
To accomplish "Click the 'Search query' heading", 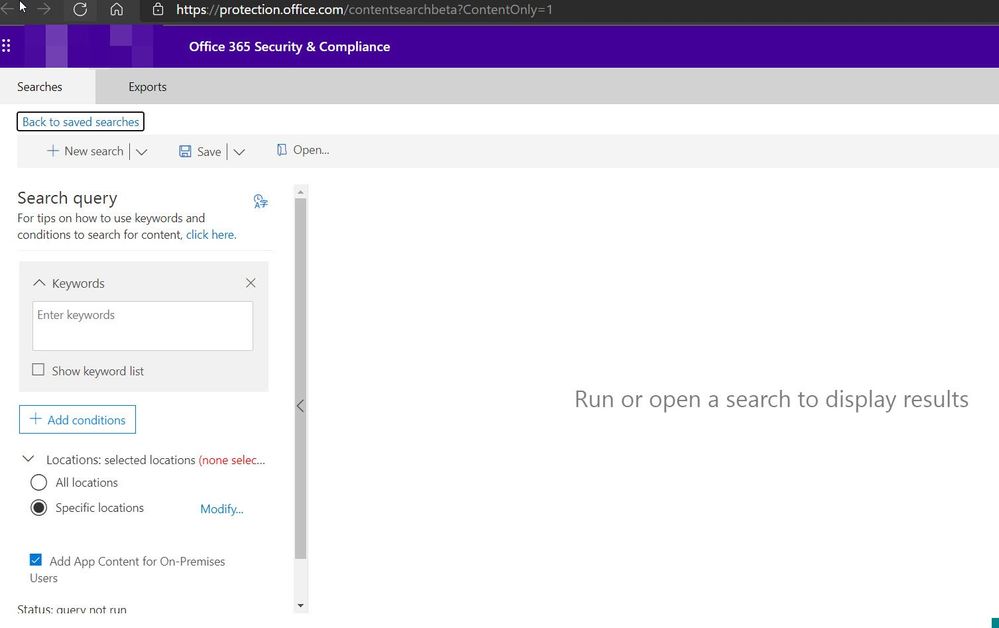I will pyautogui.click(x=68, y=198).
